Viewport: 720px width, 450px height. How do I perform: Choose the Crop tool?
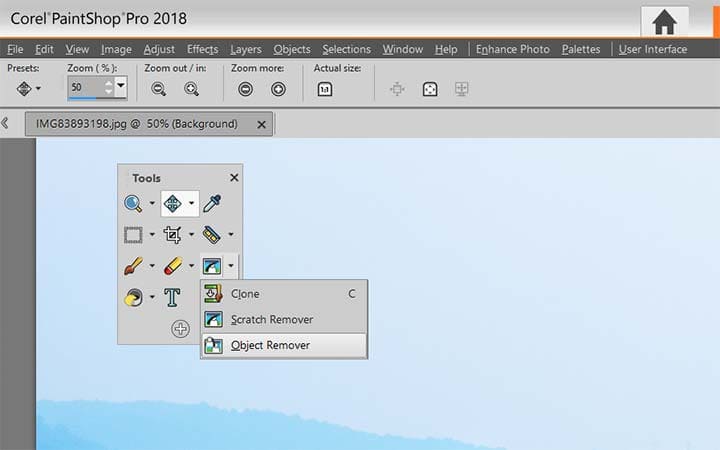pyautogui.click(x=172, y=235)
